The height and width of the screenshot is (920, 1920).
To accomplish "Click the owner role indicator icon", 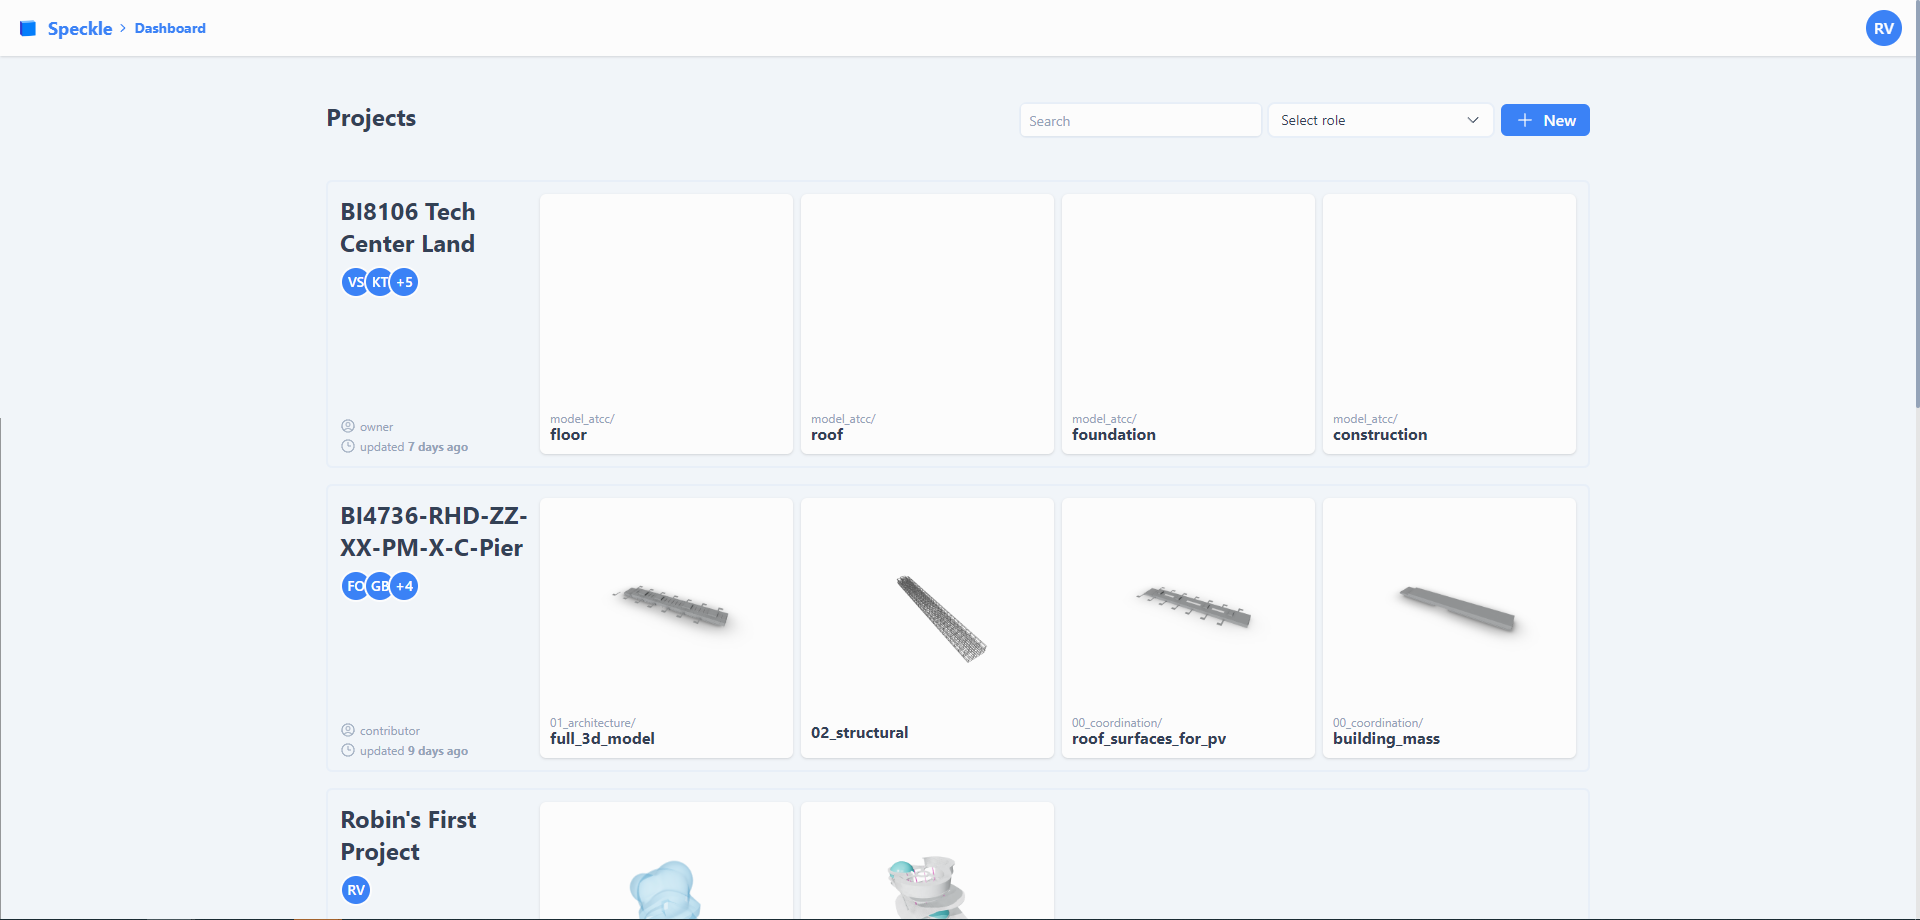I will click(x=347, y=426).
